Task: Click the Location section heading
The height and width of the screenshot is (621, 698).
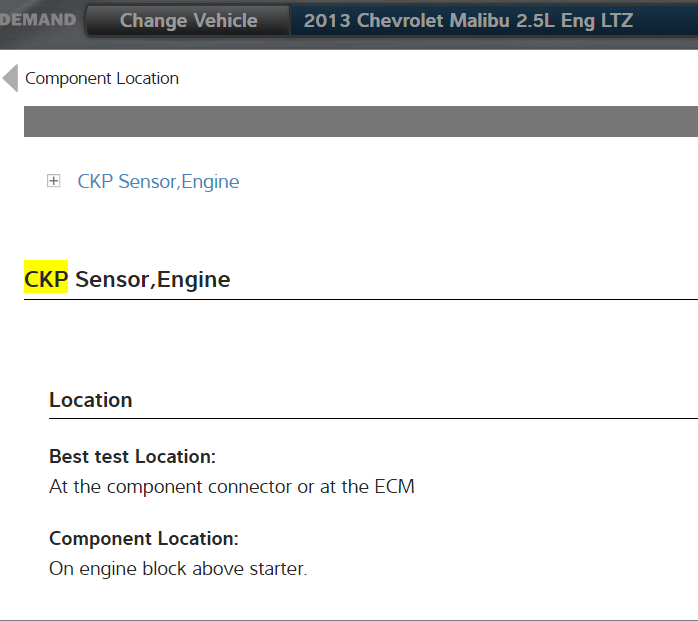Action: [x=91, y=399]
